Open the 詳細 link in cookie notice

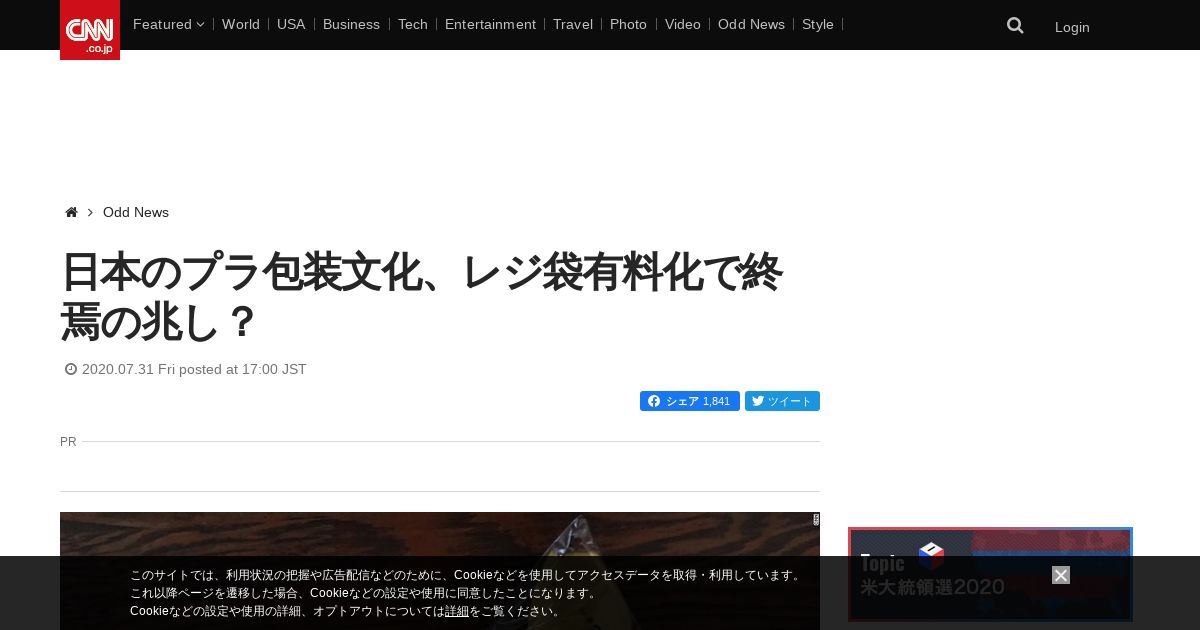point(457,611)
